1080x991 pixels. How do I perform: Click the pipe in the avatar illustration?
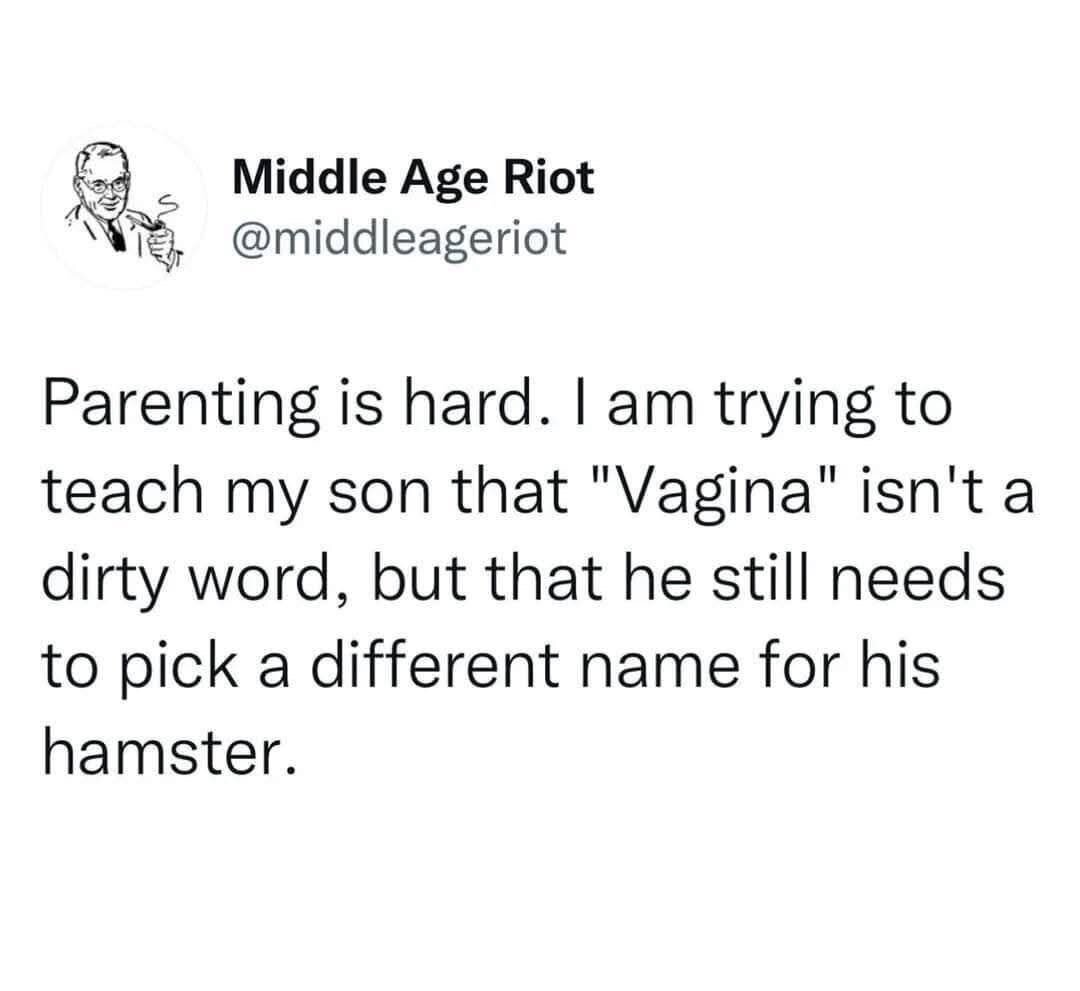click(x=150, y=230)
